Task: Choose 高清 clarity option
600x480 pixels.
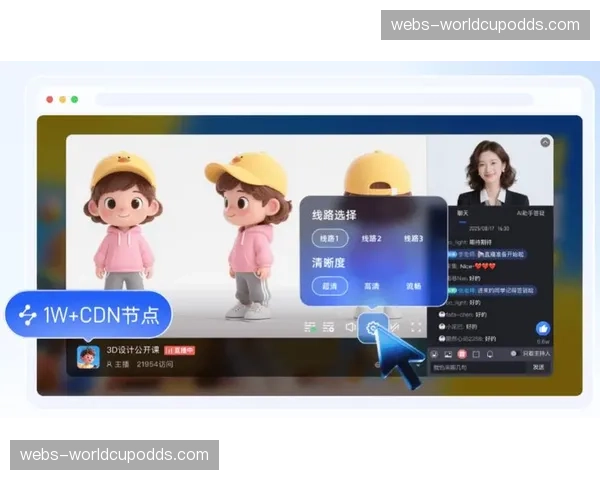Action: pyautogui.click(x=372, y=286)
